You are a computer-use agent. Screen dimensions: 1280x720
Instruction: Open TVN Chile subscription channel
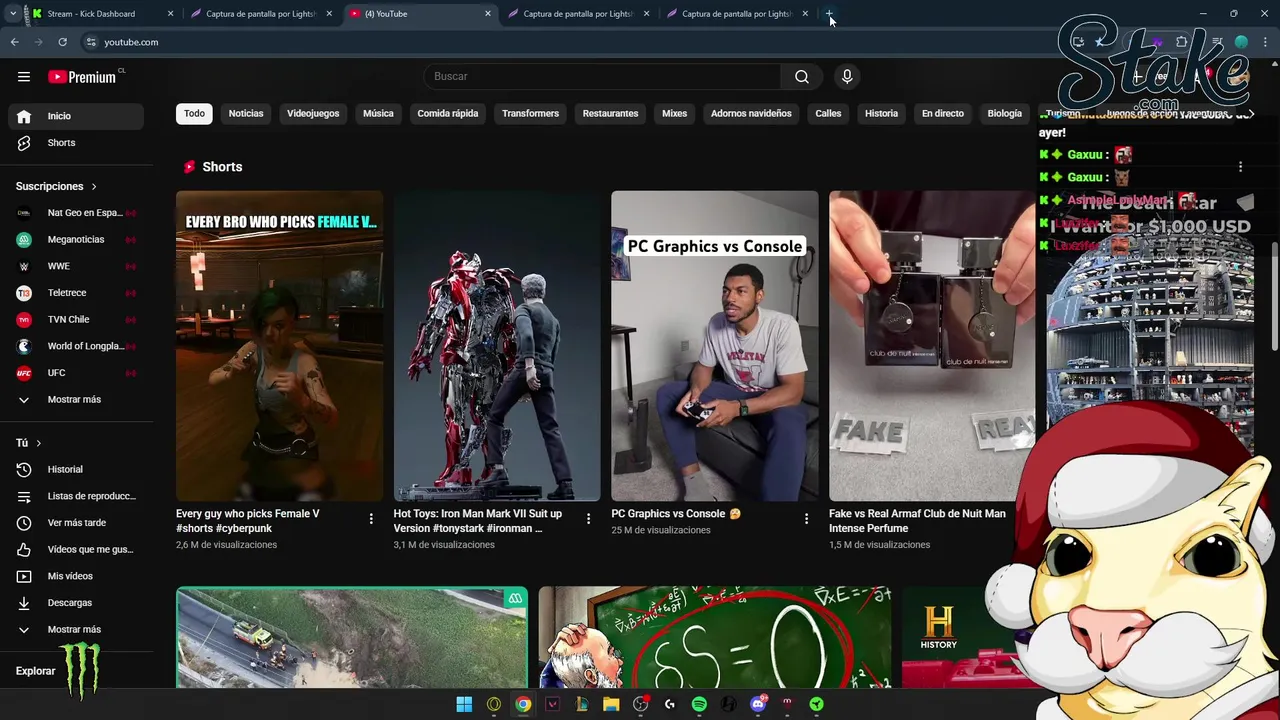[x=76, y=320]
